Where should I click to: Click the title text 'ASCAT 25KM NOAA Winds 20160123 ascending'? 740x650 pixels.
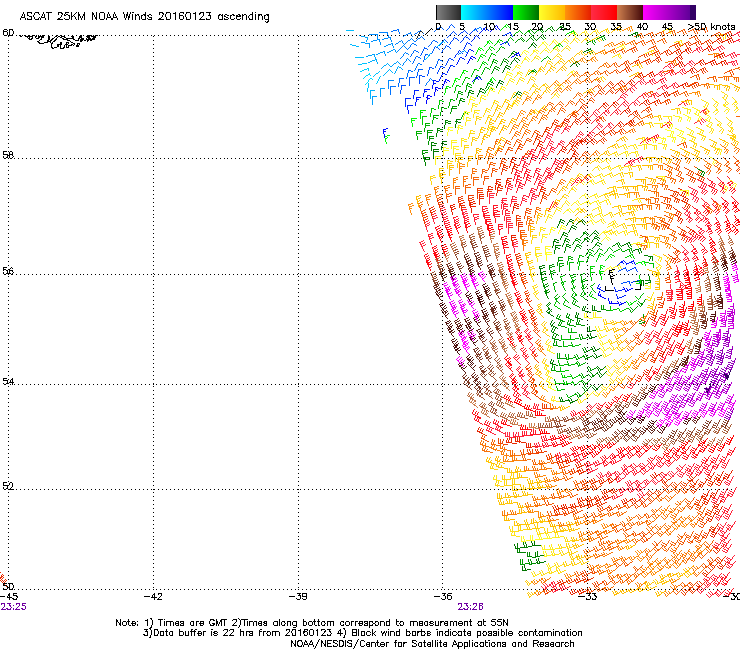[x=144, y=17]
